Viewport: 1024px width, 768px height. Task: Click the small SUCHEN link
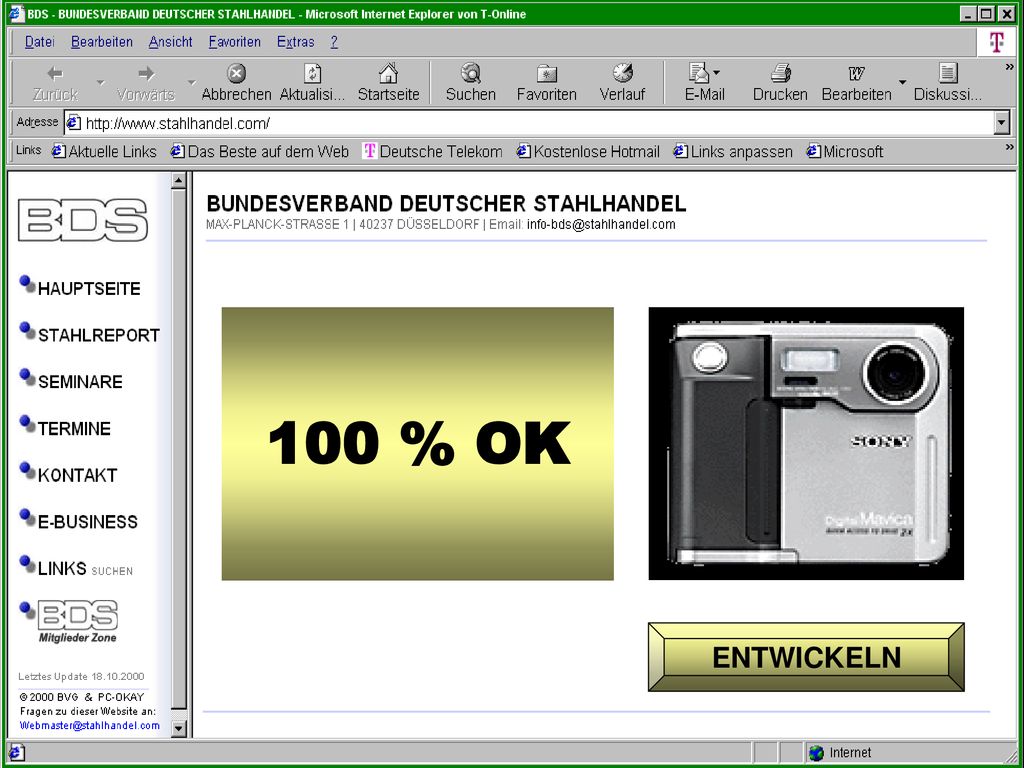[x=112, y=571]
